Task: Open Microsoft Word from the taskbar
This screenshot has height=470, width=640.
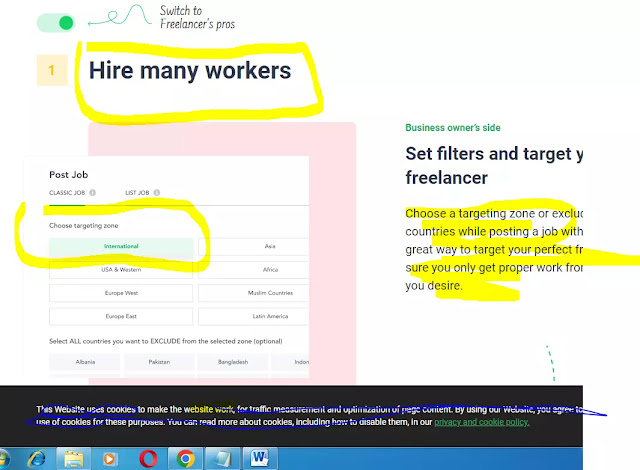Action: tap(260, 458)
